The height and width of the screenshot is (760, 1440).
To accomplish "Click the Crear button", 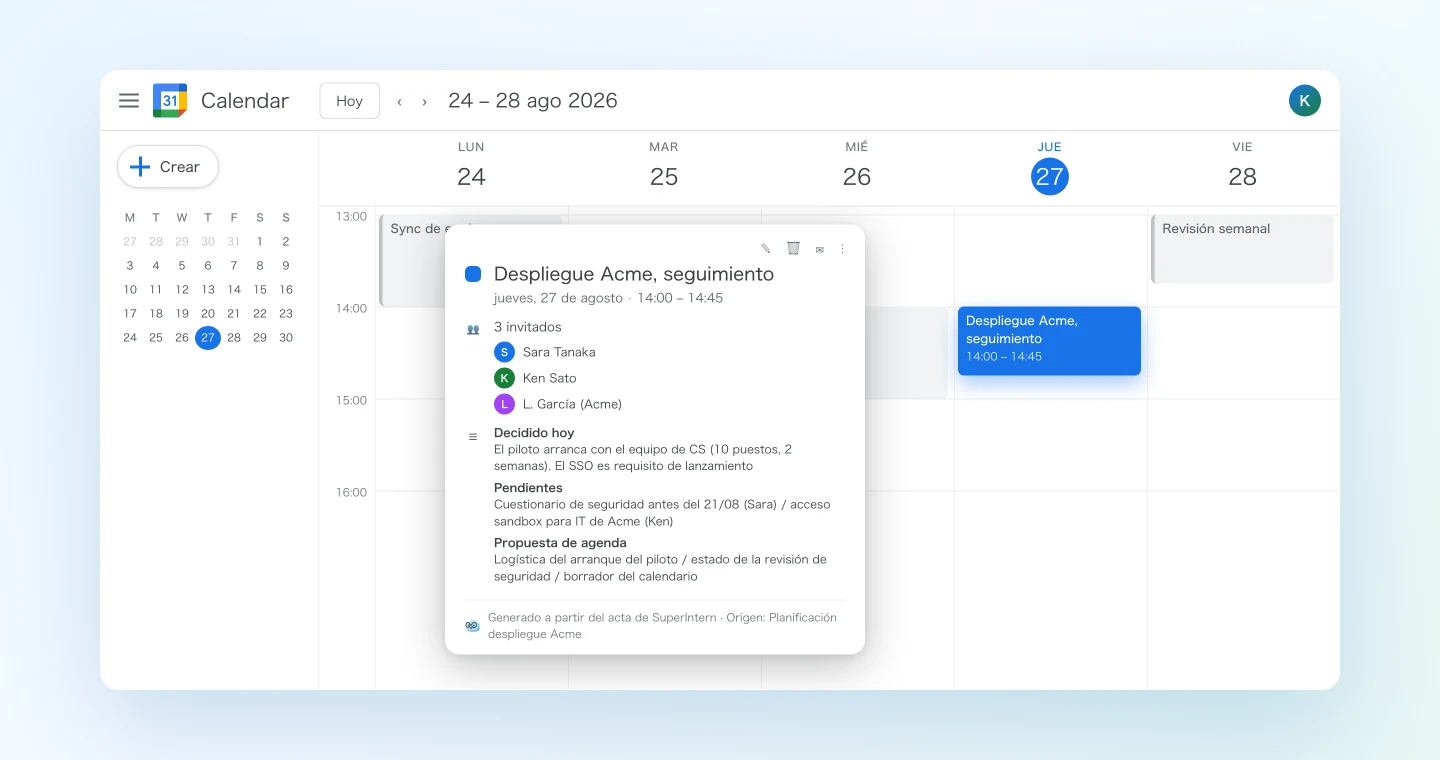I will (x=168, y=167).
